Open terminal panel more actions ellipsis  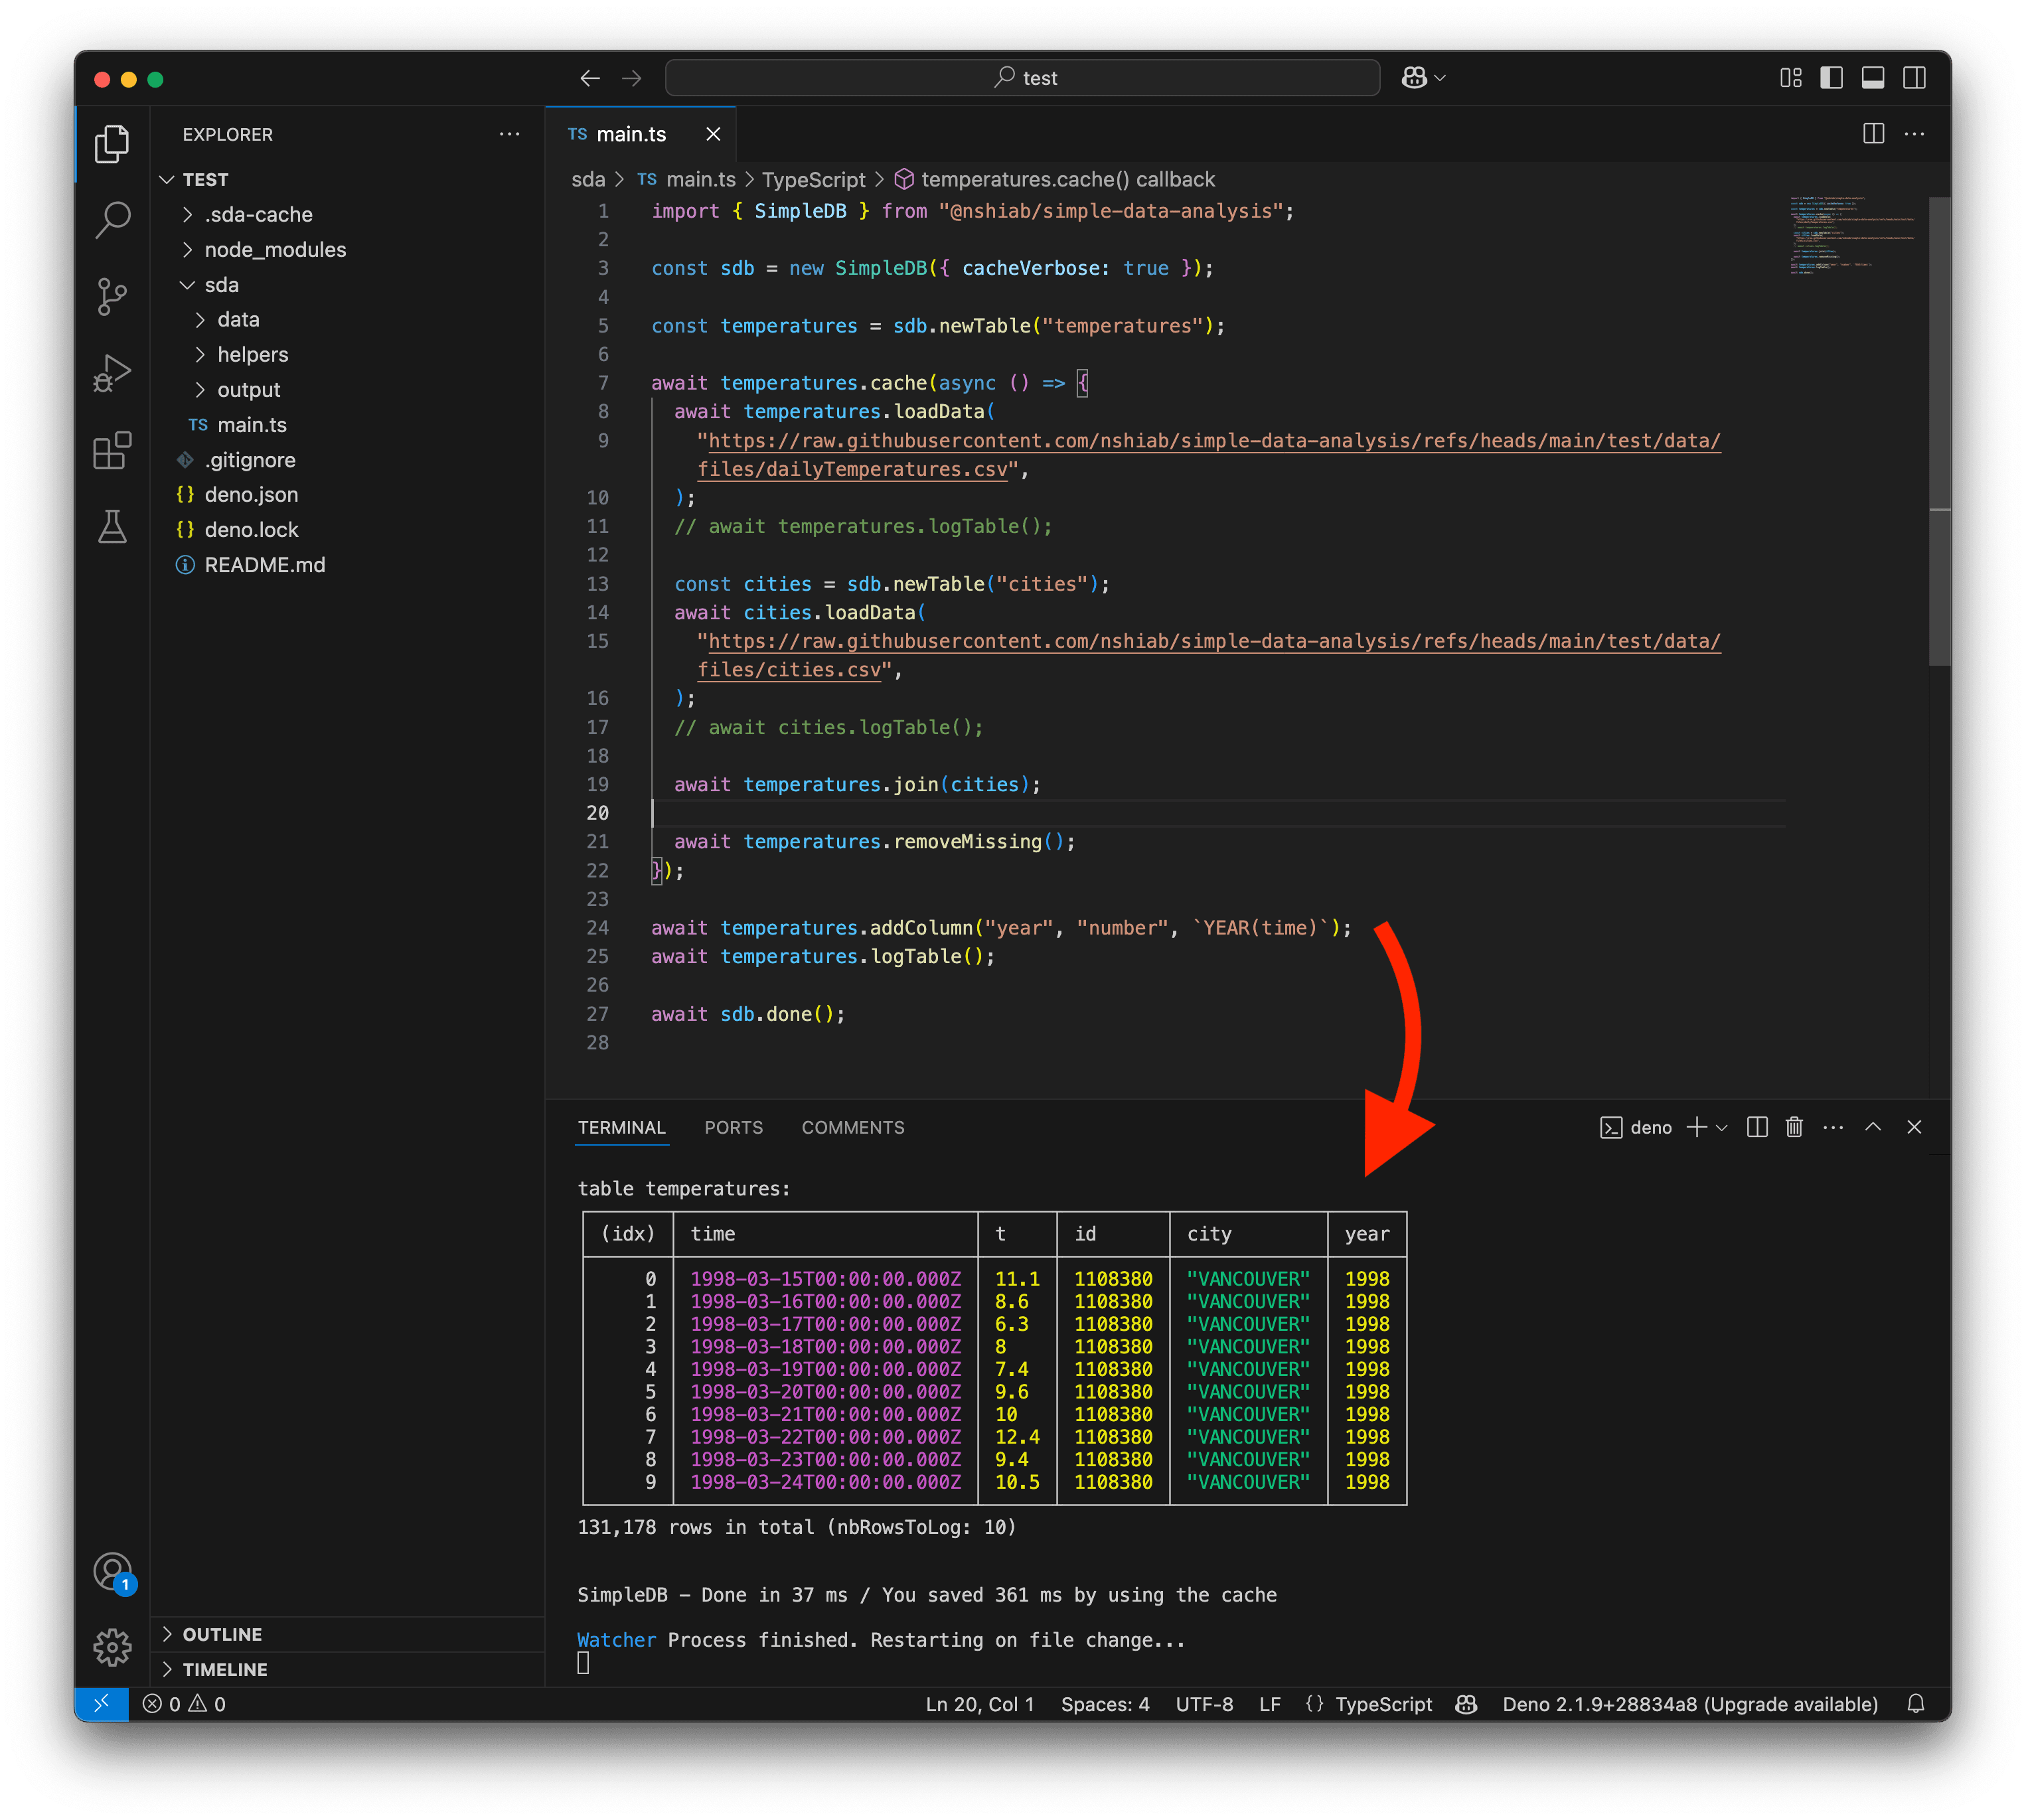pyautogui.click(x=1832, y=1127)
